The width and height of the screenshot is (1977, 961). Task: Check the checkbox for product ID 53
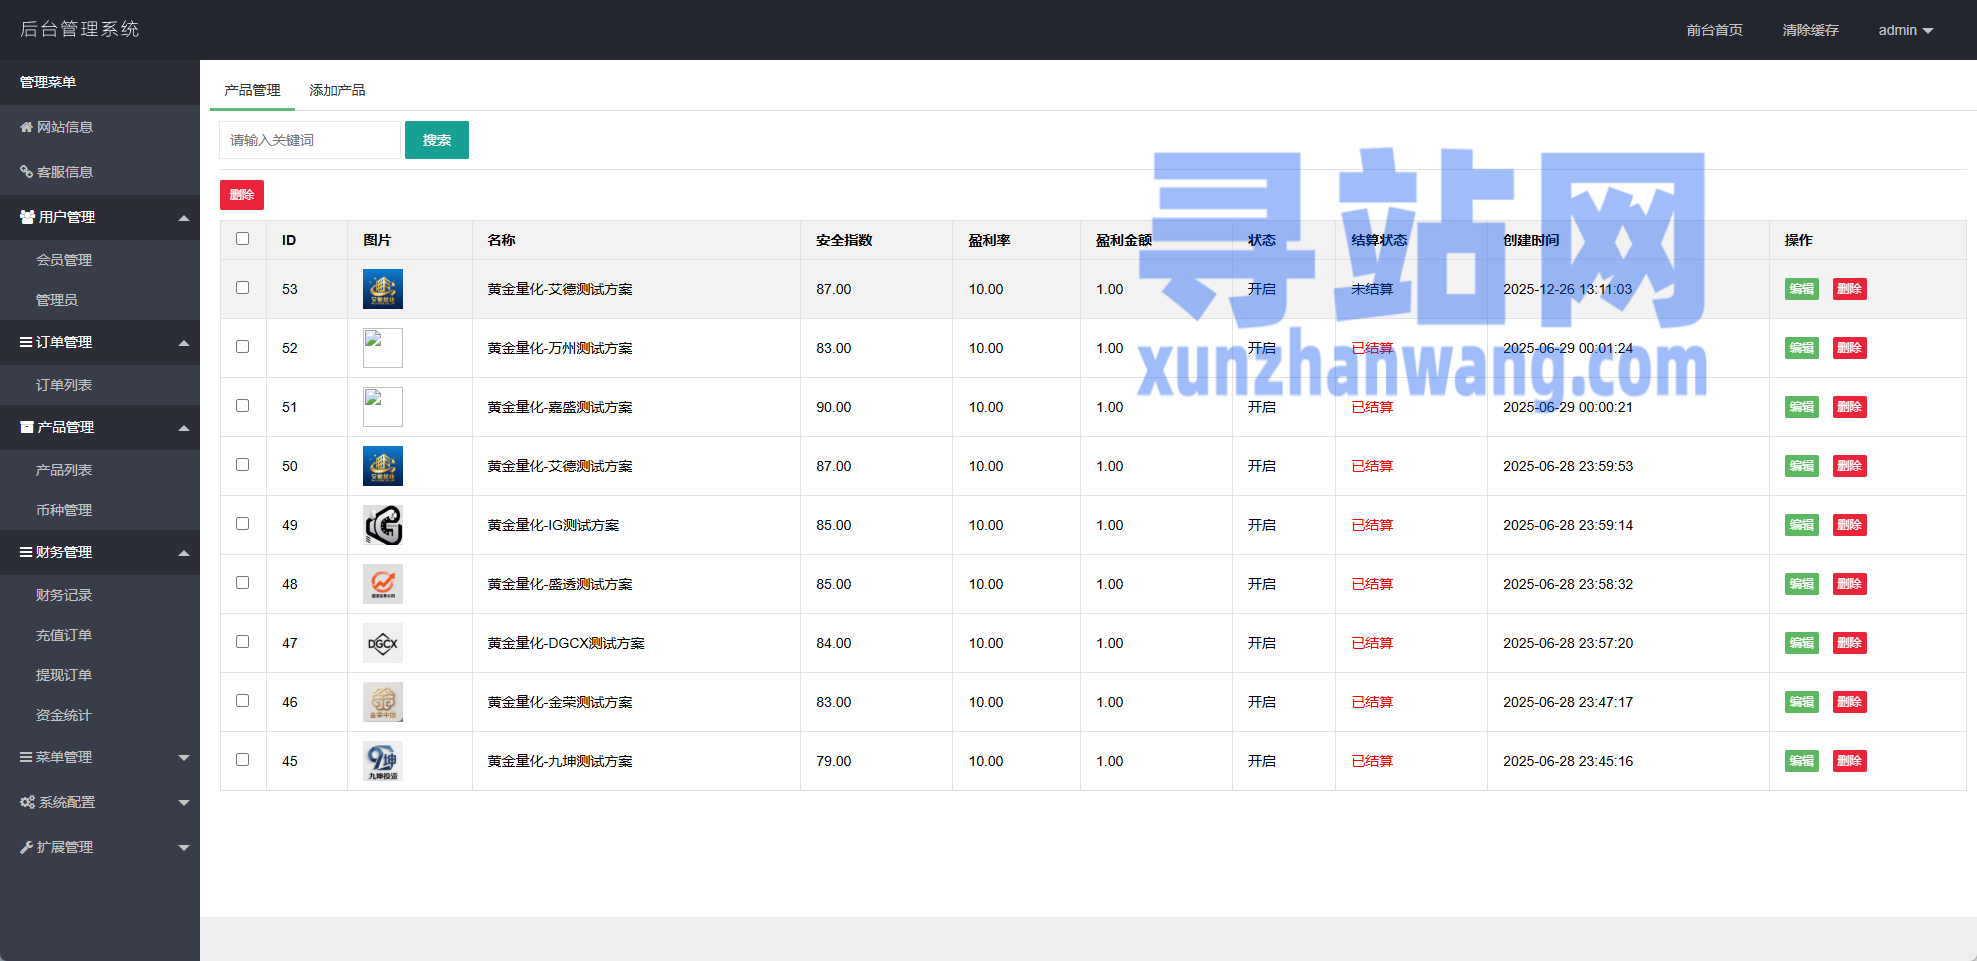(x=242, y=288)
